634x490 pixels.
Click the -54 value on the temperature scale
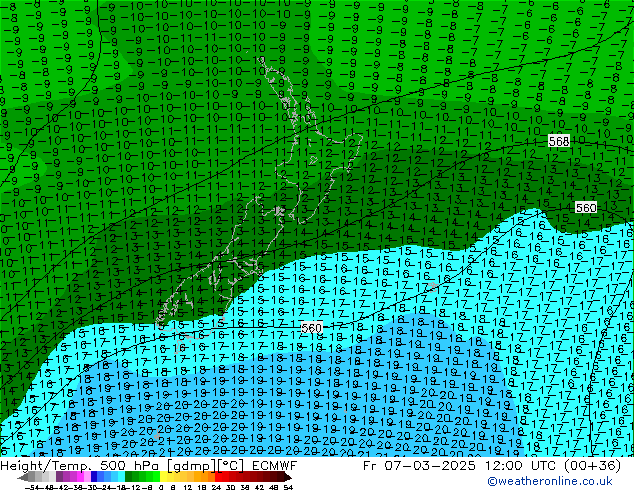tap(32, 487)
